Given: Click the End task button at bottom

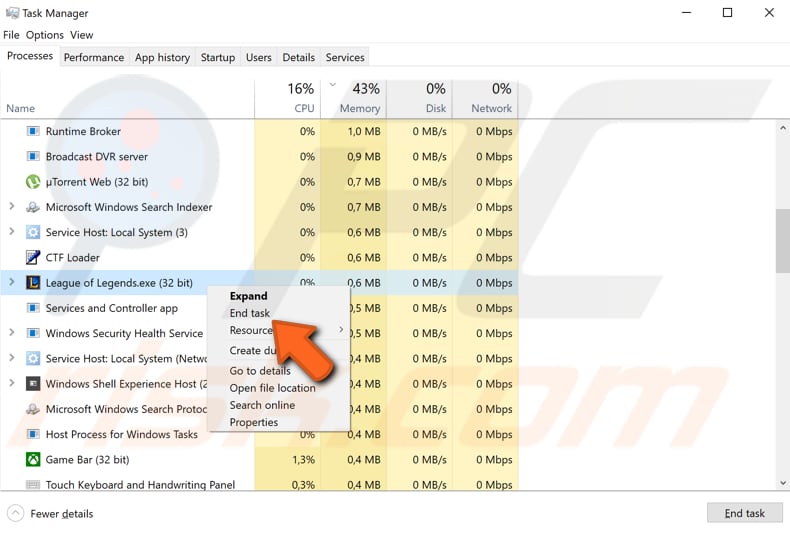Looking at the screenshot, I should tap(745, 513).
